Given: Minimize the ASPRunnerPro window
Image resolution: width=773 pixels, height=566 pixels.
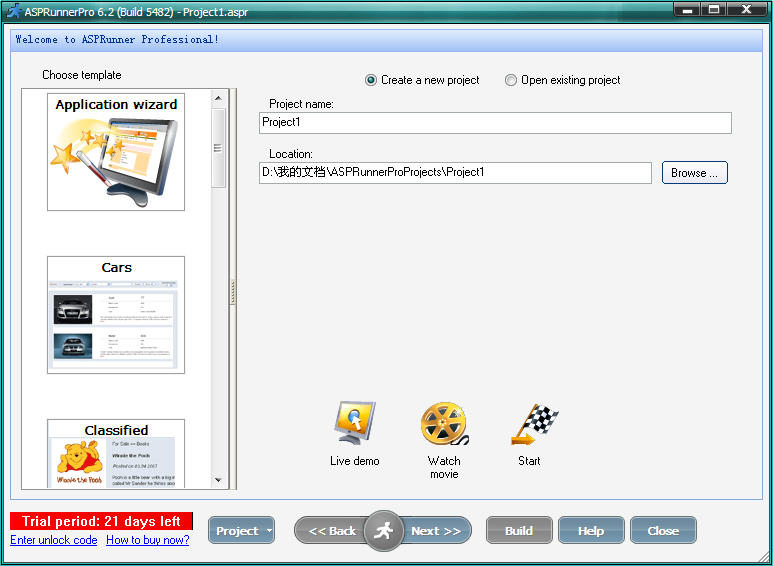Looking at the screenshot, I should pos(689,9).
